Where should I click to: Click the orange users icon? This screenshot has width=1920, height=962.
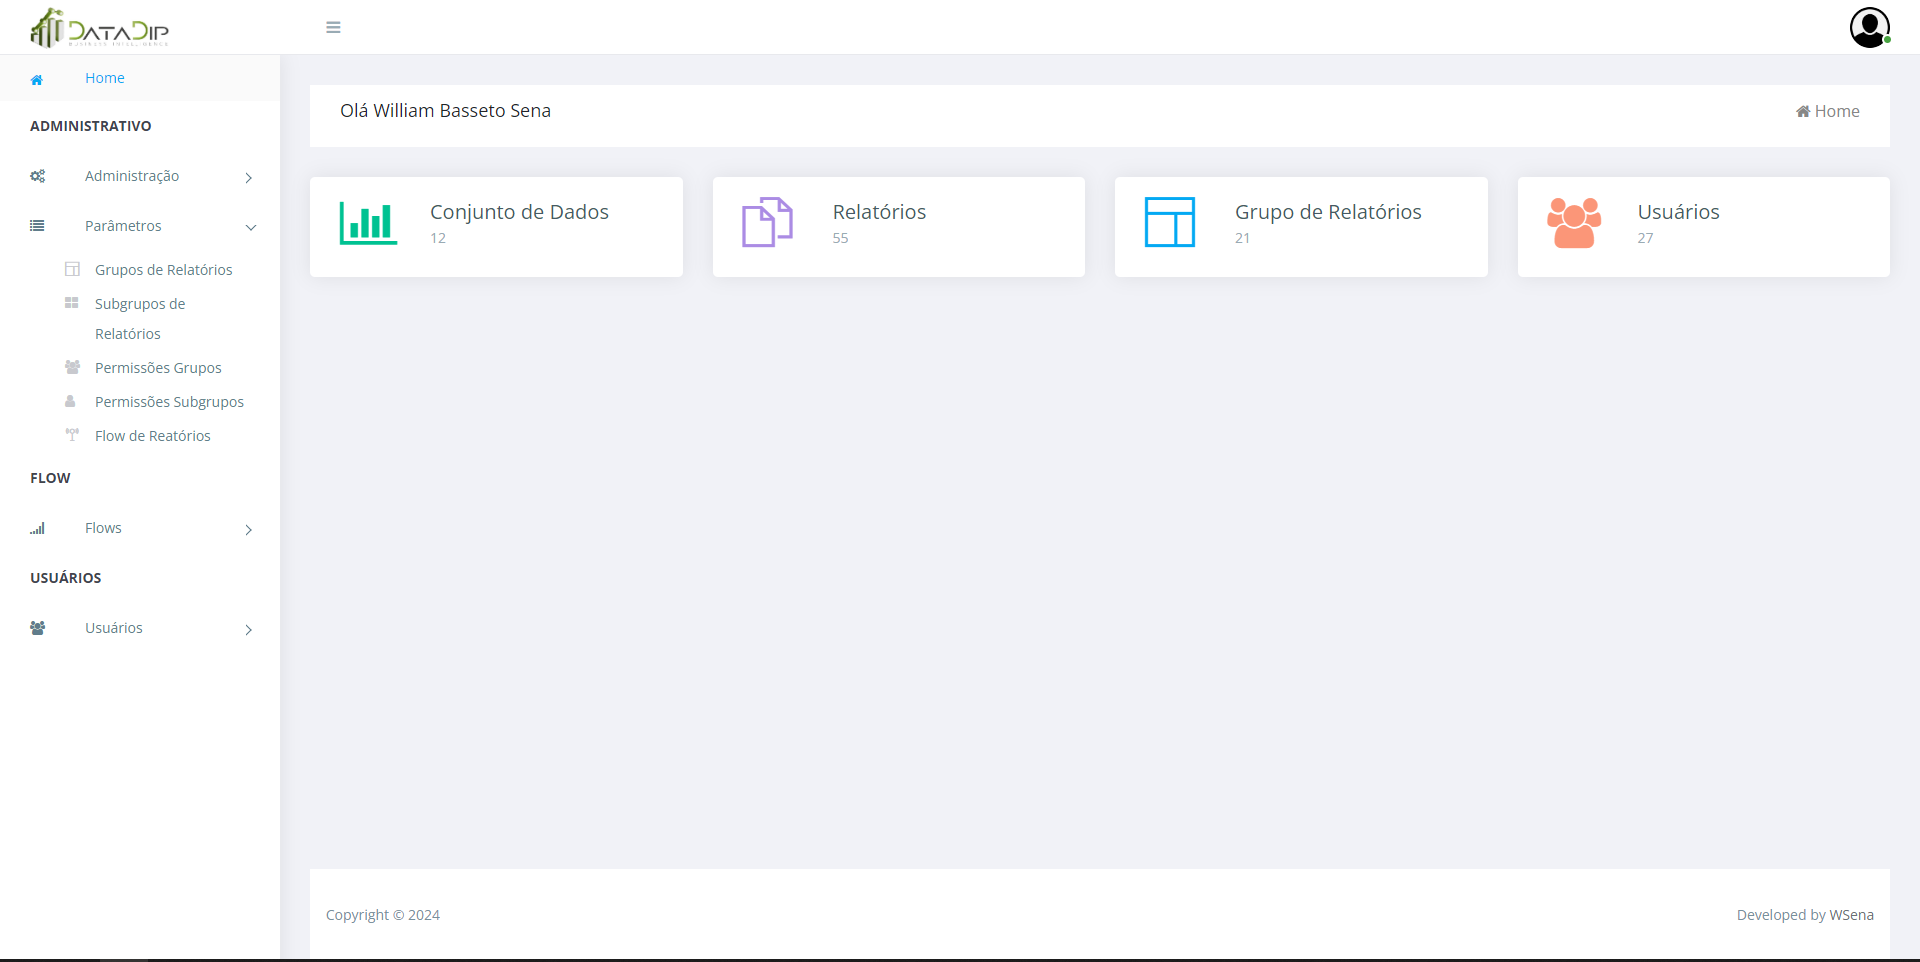1574,222
